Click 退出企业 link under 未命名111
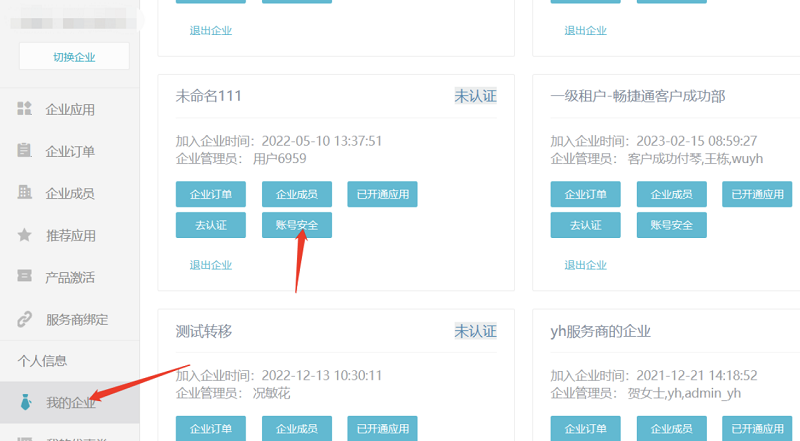This screenshot has height=441, width=800. 211,265
